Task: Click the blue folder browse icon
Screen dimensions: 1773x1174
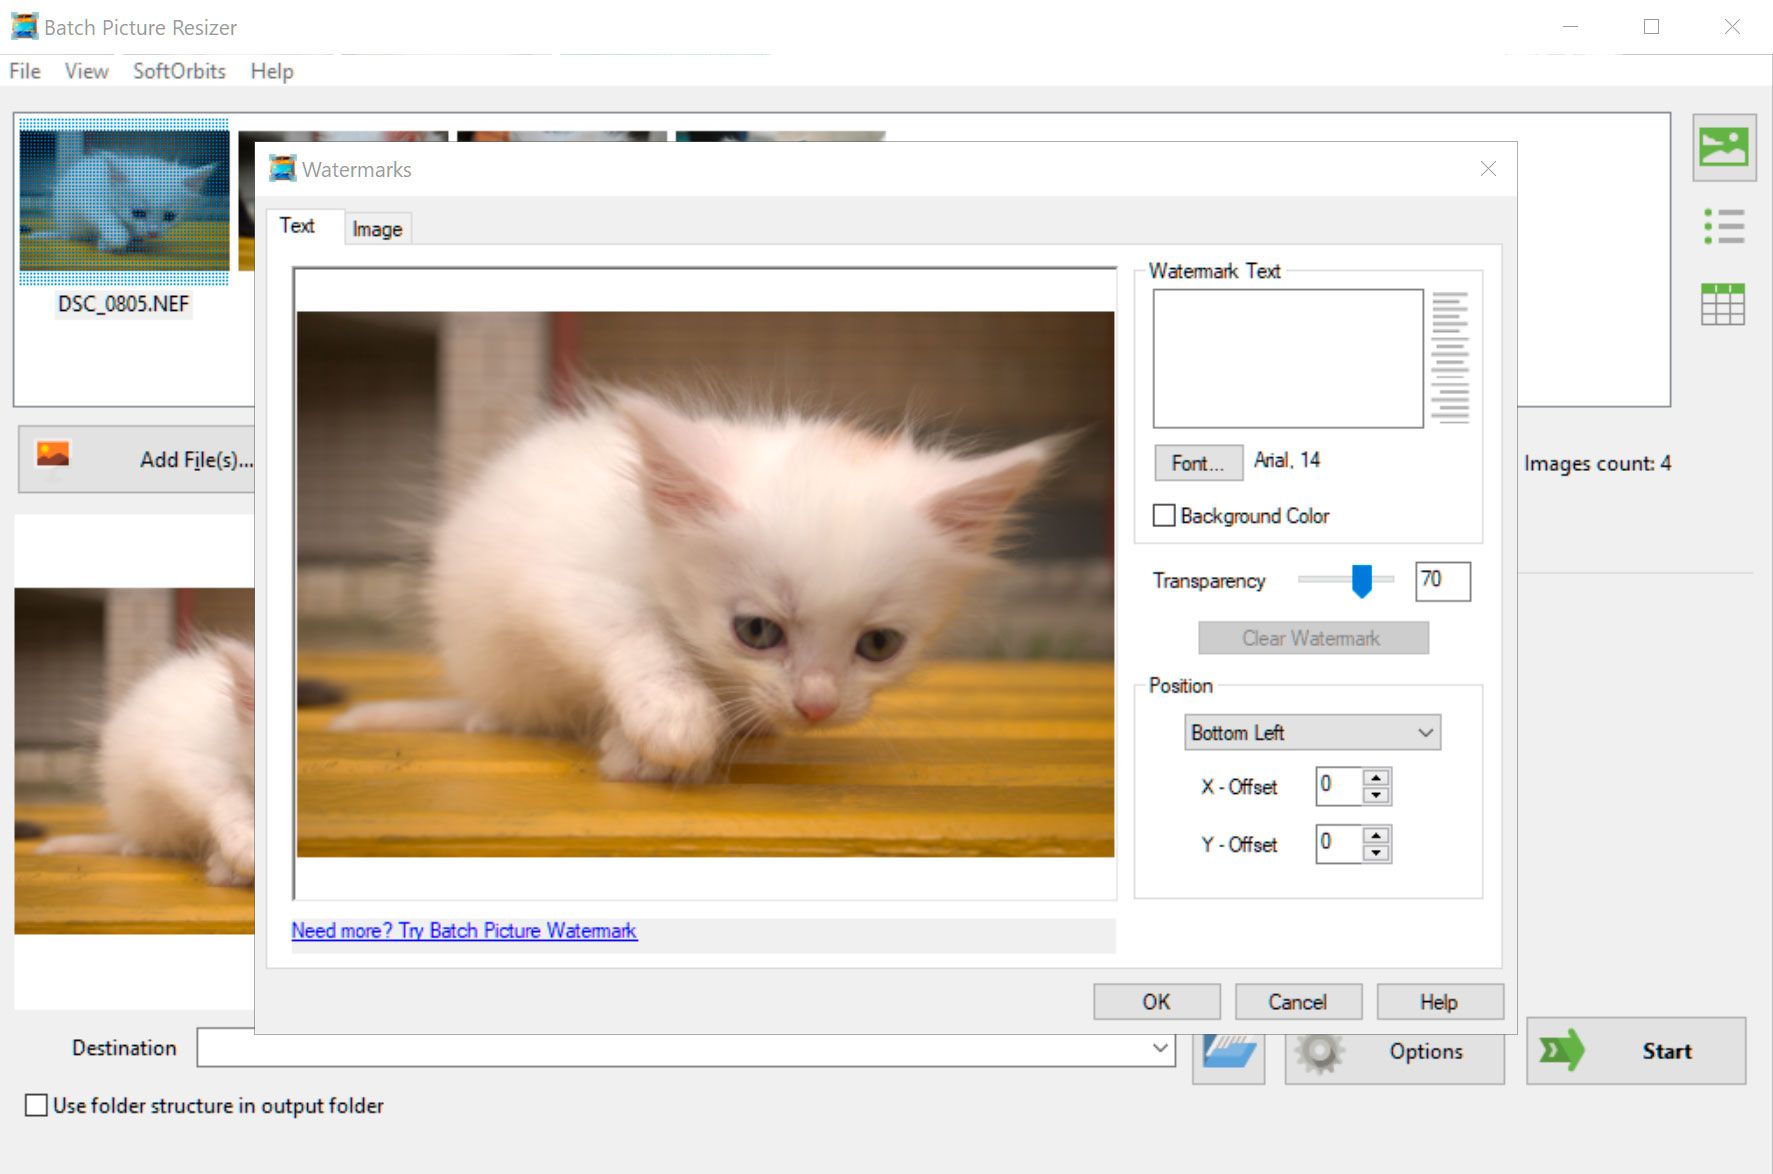Action: [x=1229, y=1054]
